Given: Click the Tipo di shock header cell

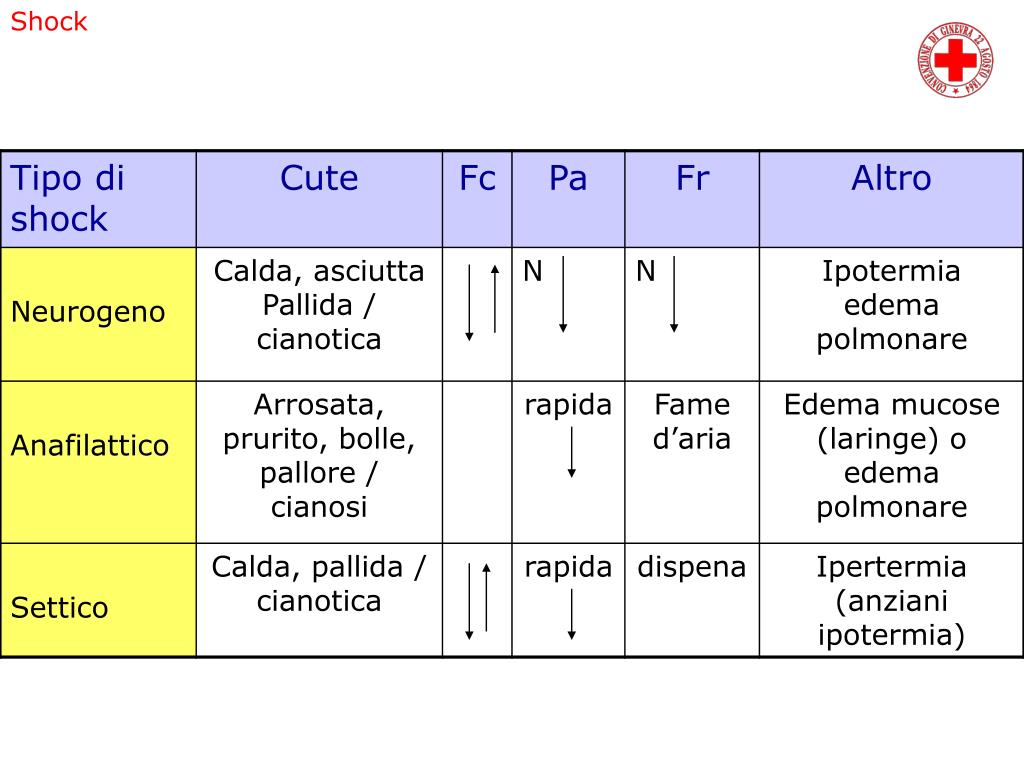Looking at the screenshot, I should (x=99, y=199).
